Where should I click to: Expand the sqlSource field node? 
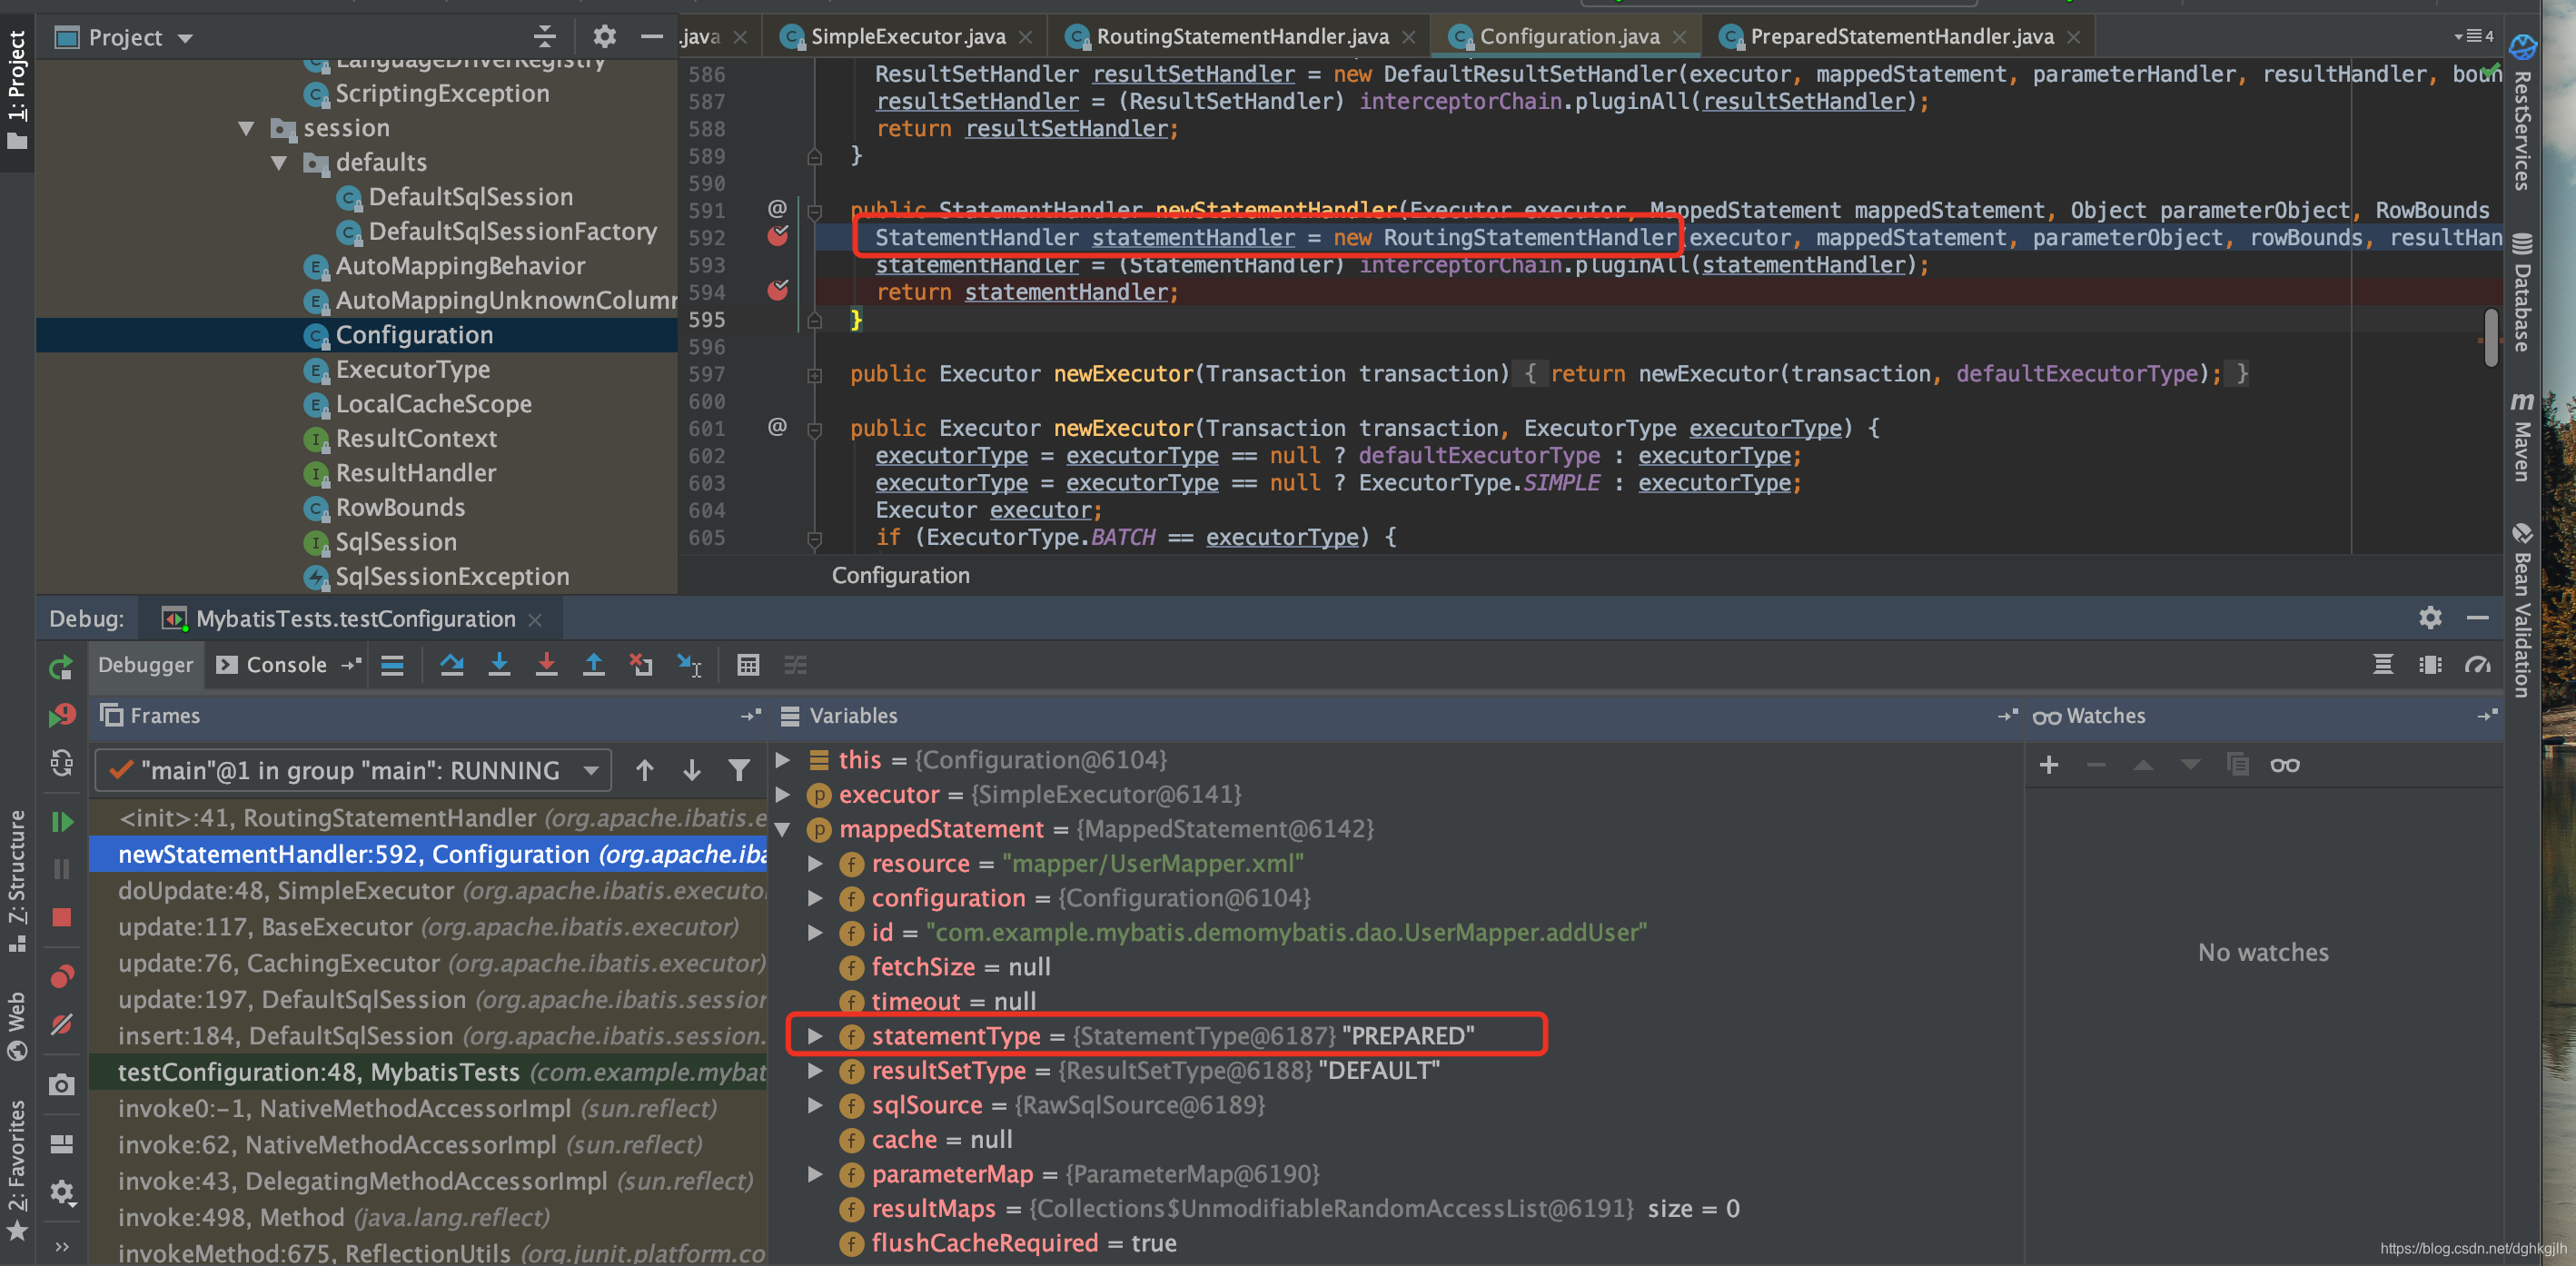816,1105
